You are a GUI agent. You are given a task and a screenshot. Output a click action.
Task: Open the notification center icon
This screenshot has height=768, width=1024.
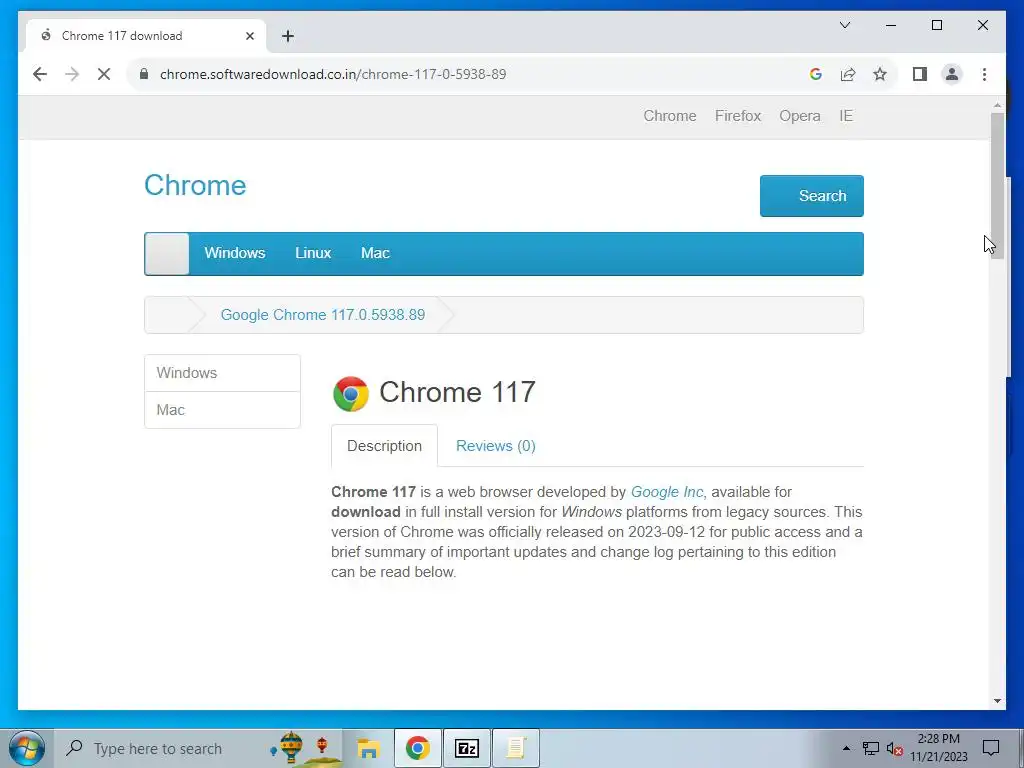click(x=991, y=748)
